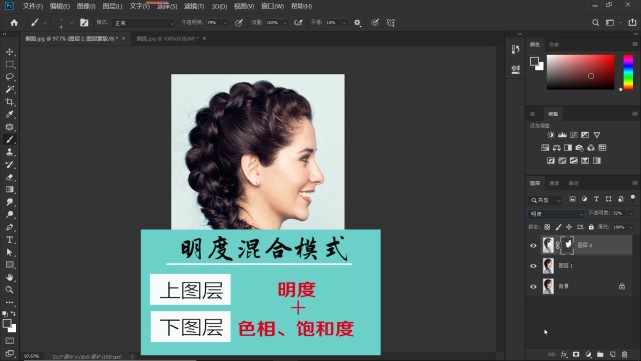Select the Rectangular Marquee tool
Screen dimensions: 641x361
(x=9, y=64)
